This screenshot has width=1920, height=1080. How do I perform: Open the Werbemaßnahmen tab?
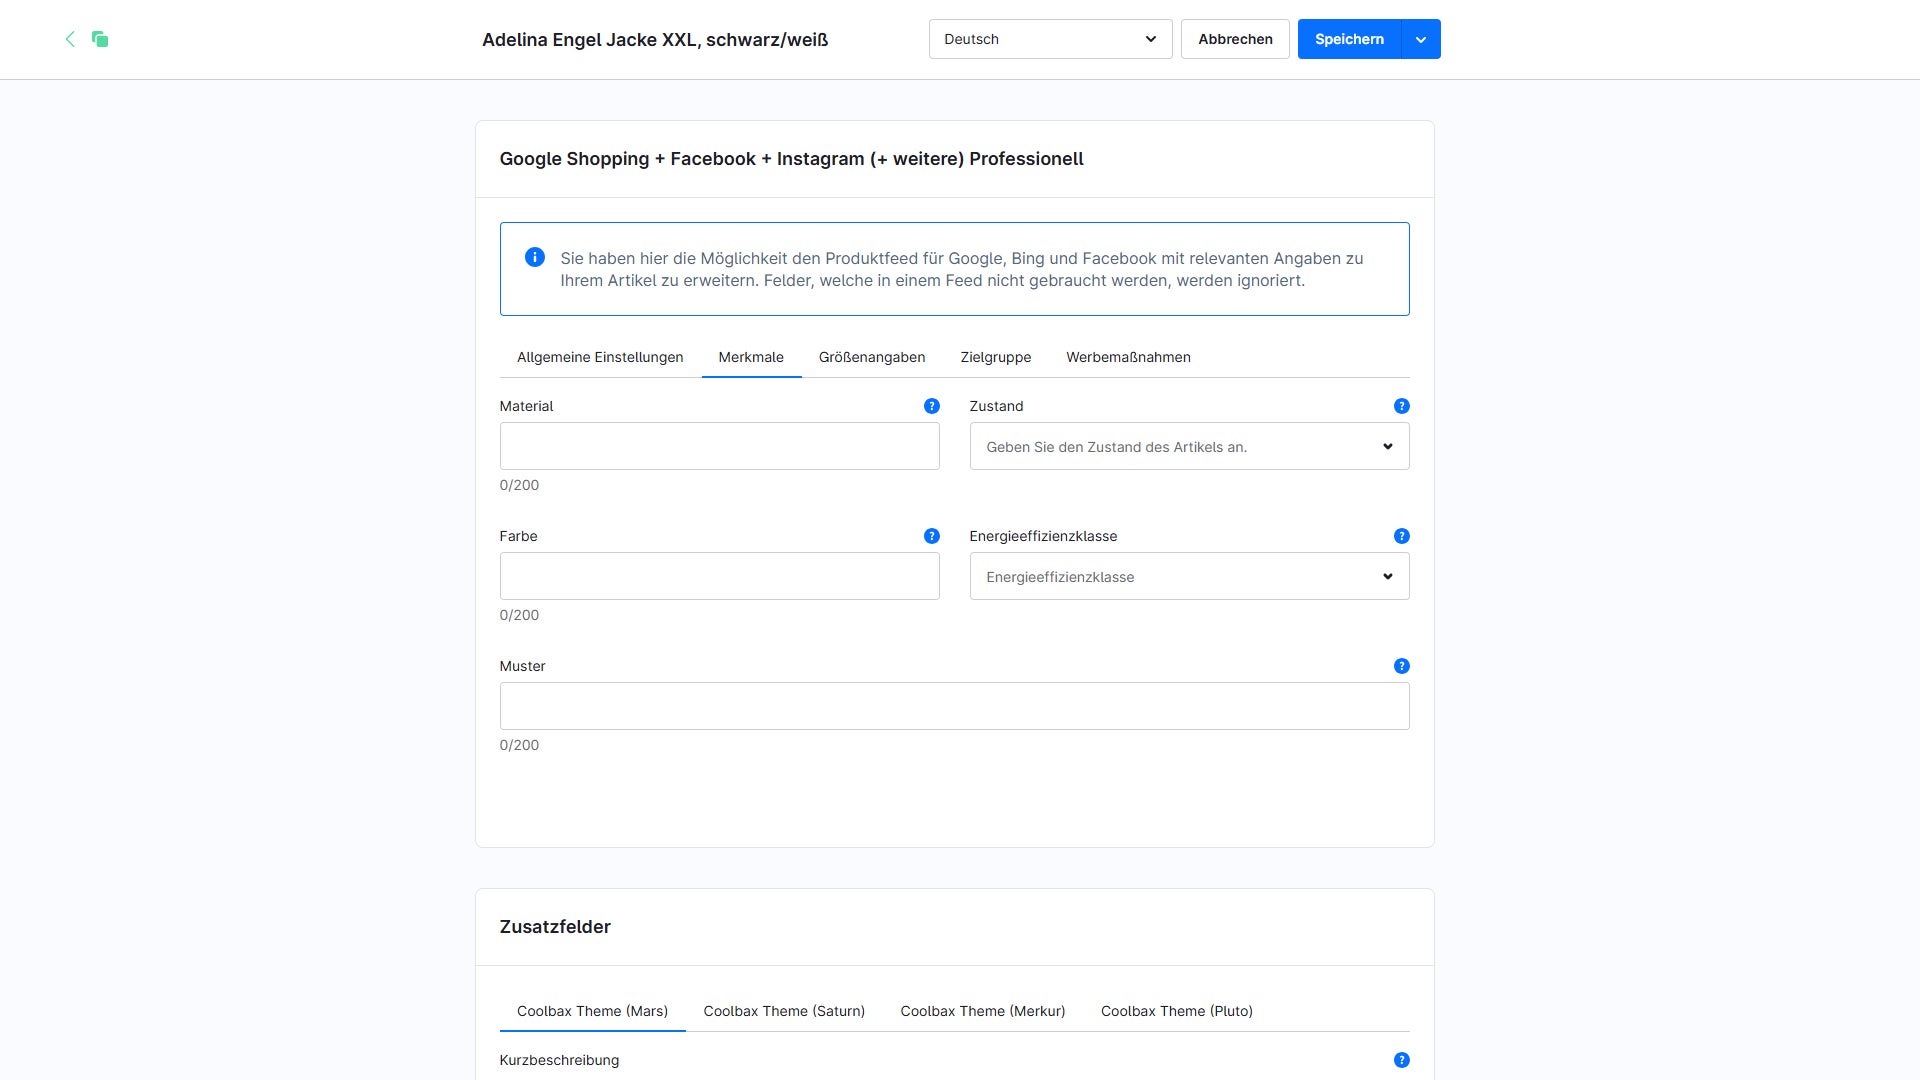(x=1128, y=357)
